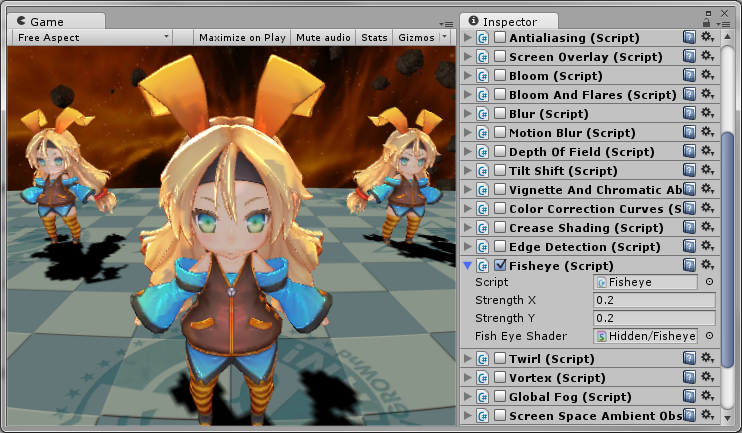Collapse the Fisheye component
Image resolution: width=742 pixels, height=433 pixels.
(468, 265)
